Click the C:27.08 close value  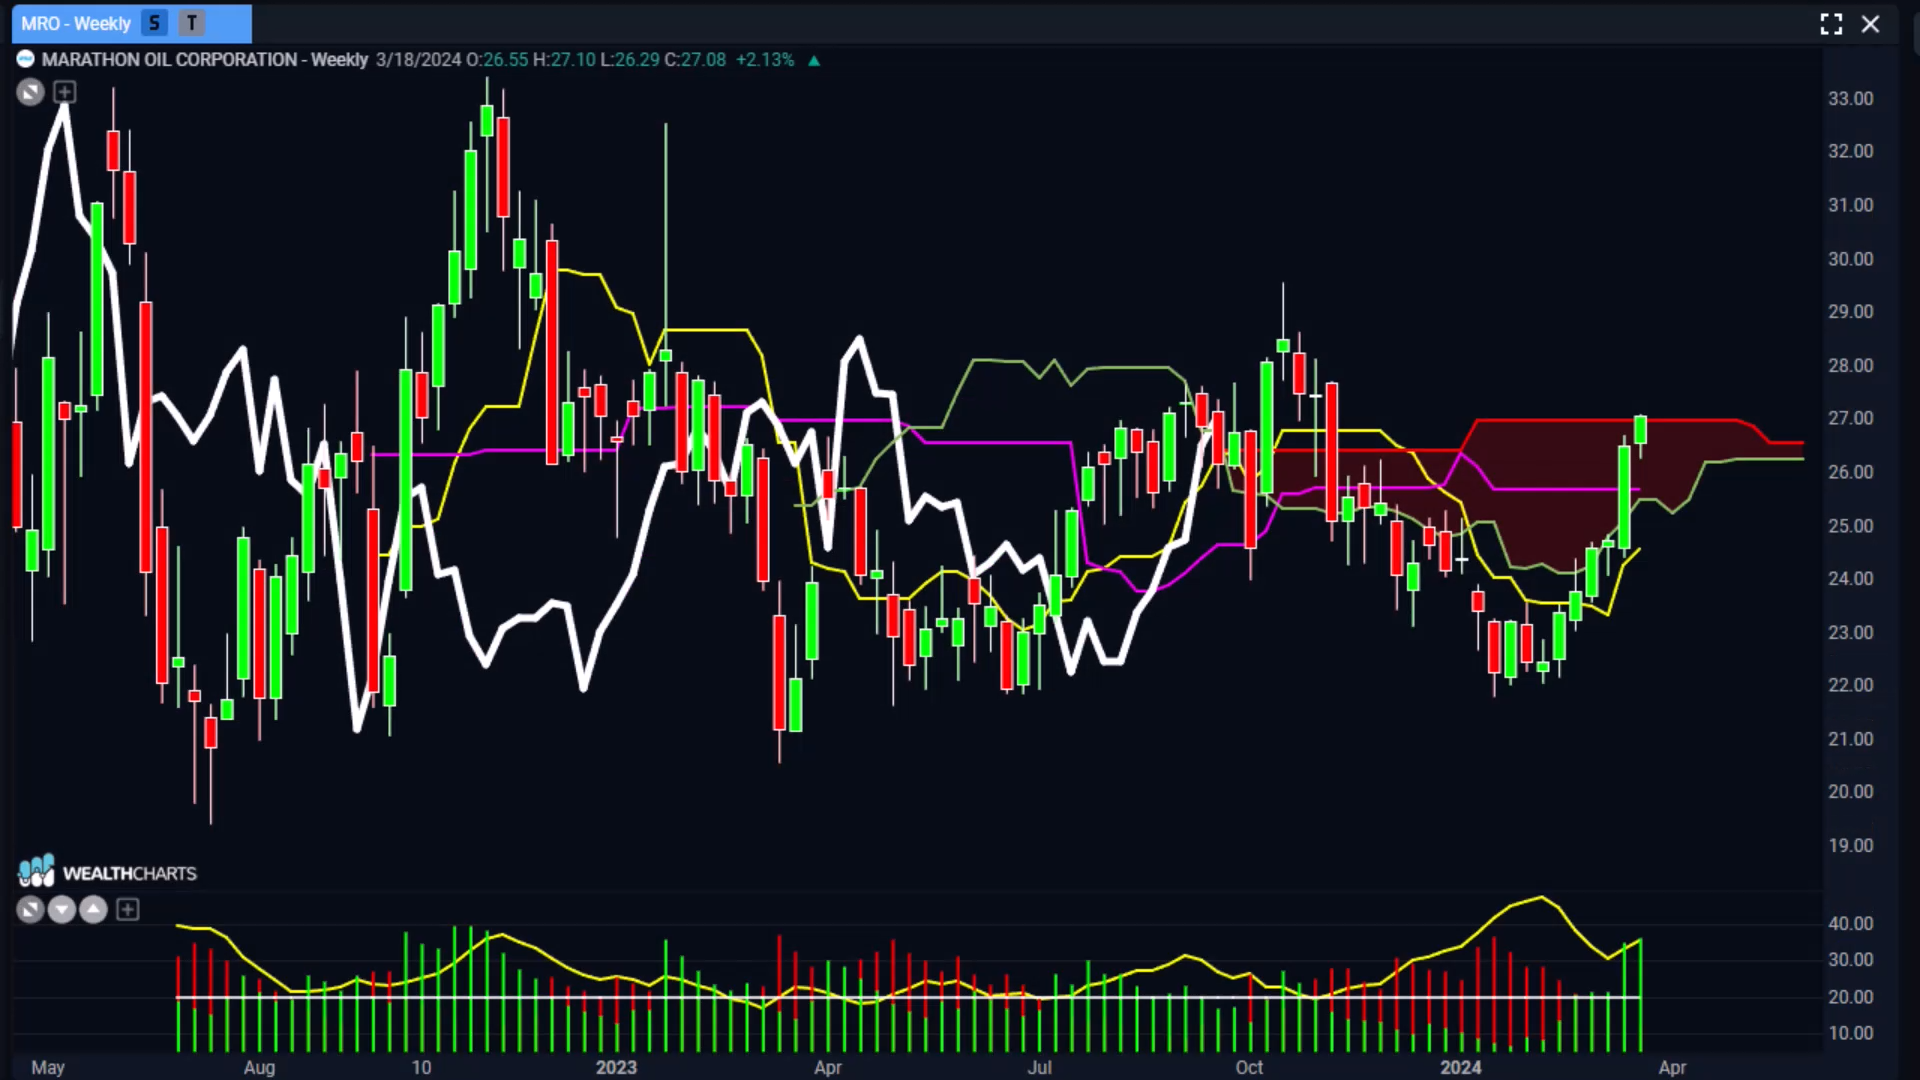coord(695,59)
